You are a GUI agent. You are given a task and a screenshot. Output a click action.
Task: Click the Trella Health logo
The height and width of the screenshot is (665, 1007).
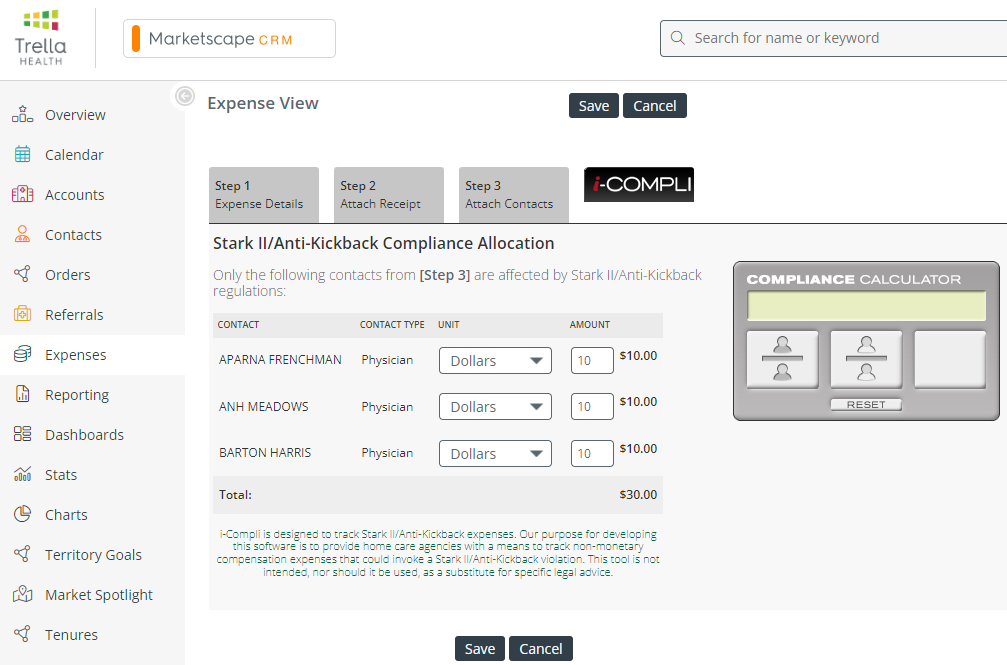[x=40, y=38]
